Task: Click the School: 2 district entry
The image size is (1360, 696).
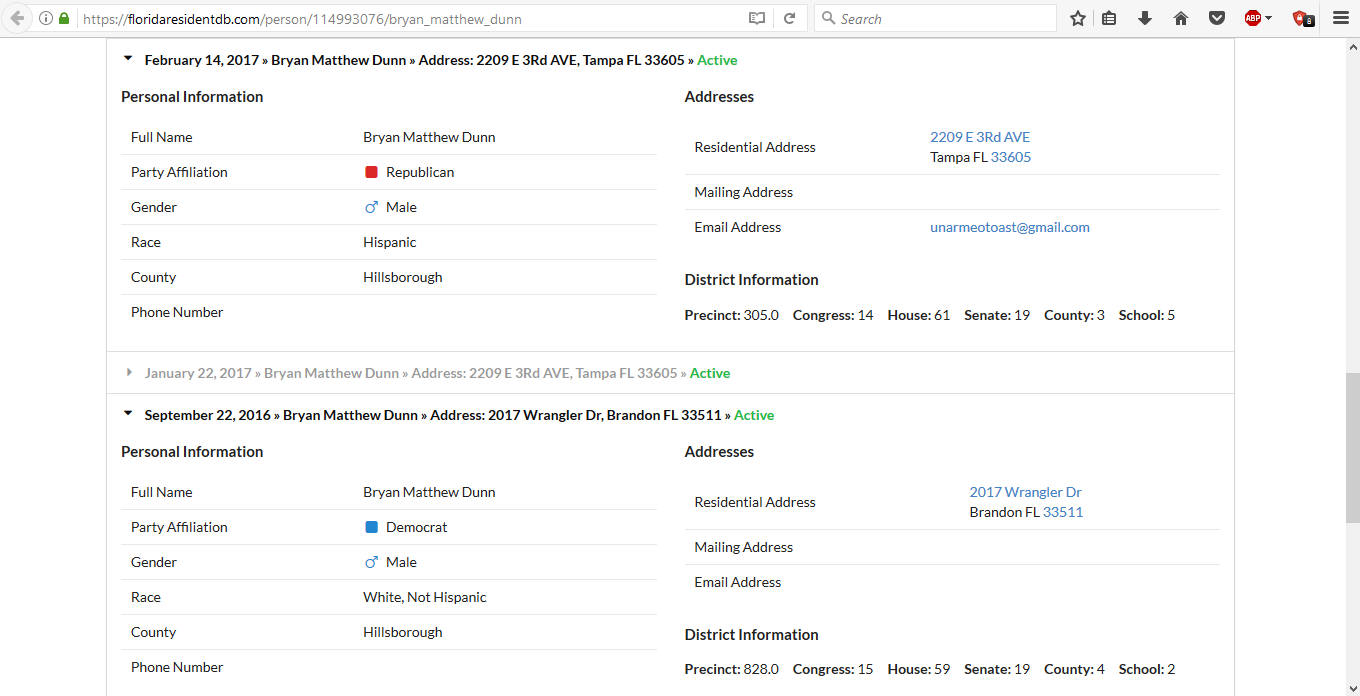Action: 1147,669
